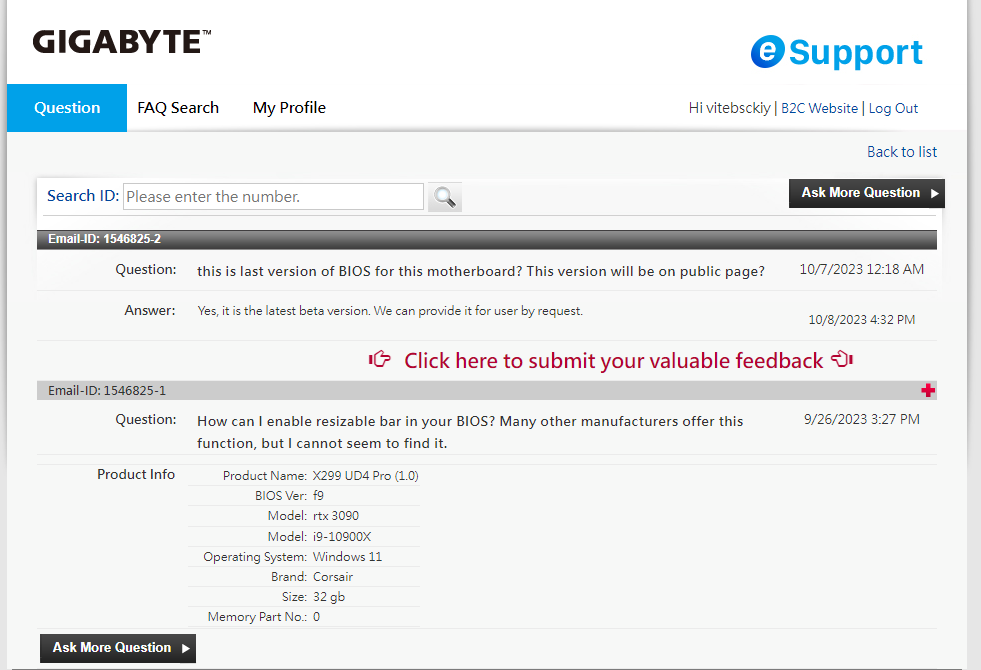981x670 pixels.
Task: Click the blue eSupport 'e' circle icon
Action: 767,52
